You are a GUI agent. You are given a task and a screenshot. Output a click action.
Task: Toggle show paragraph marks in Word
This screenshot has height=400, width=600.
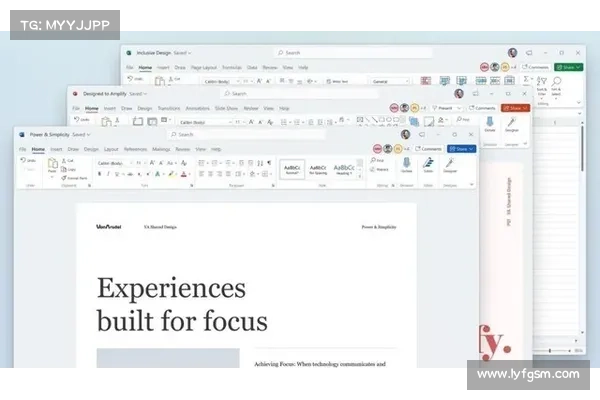tap(269, 163)
